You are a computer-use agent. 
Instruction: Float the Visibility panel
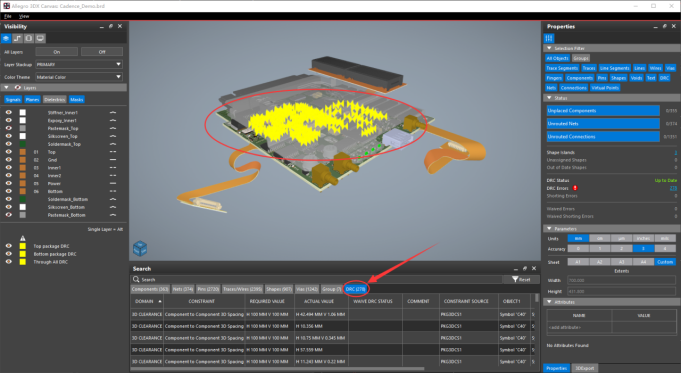(111, 26)
